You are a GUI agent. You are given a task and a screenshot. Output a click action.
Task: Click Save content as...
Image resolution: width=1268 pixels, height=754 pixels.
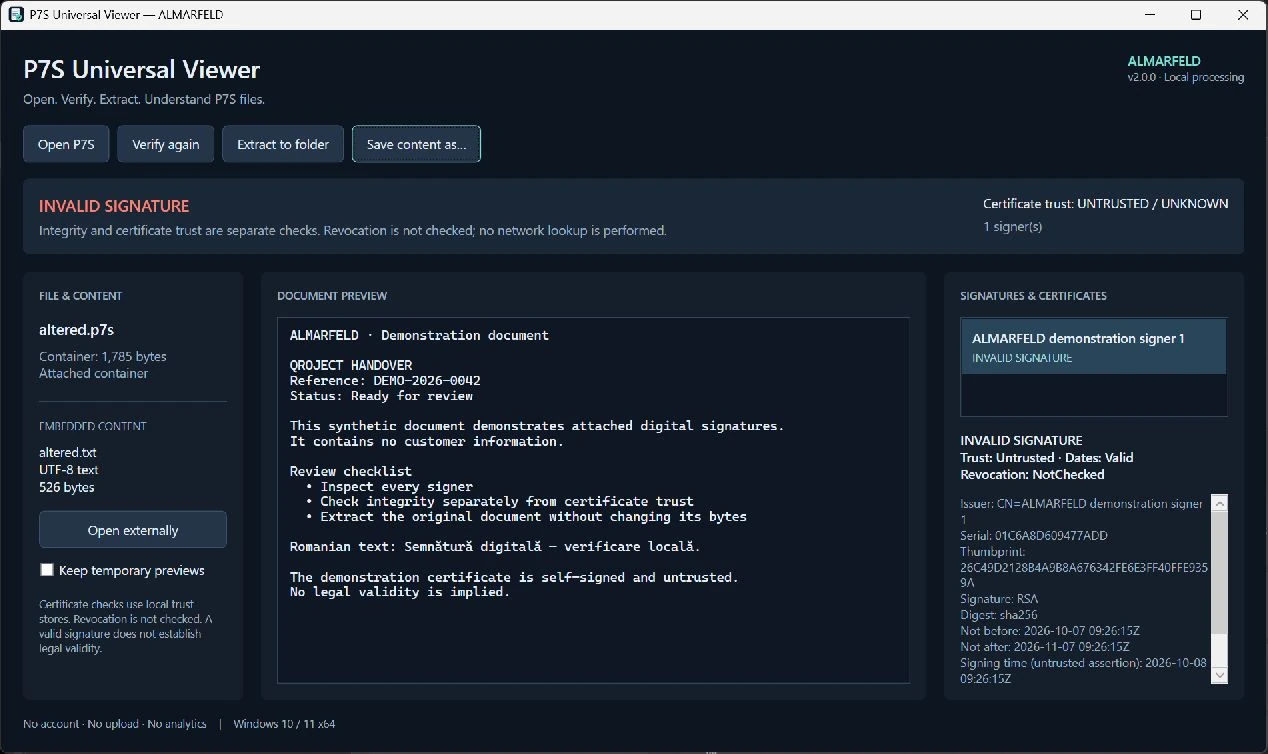coord(416,144)
